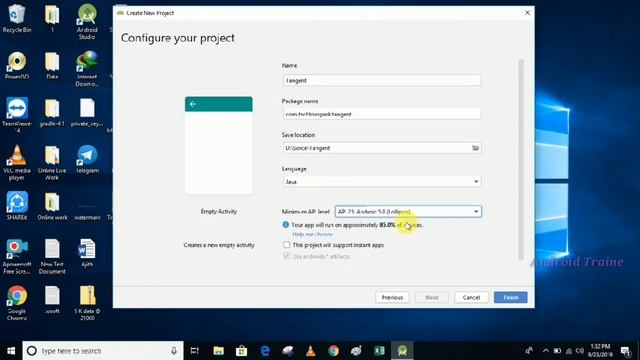
Task: Open the Online work folder
Action: (52, 206)
